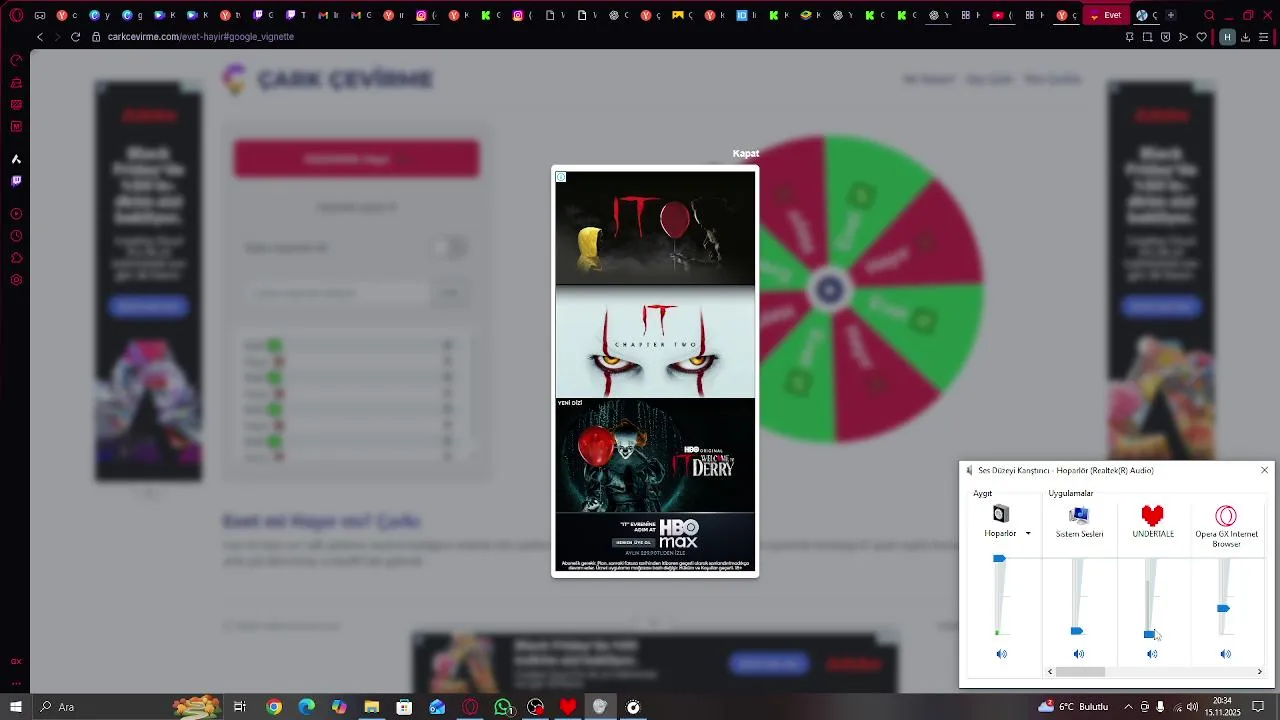Click the Hoparlör speaker device icon
The height and width of the screenshot is (720, 1280).
pyautogui.click(x=1000, y=514)
